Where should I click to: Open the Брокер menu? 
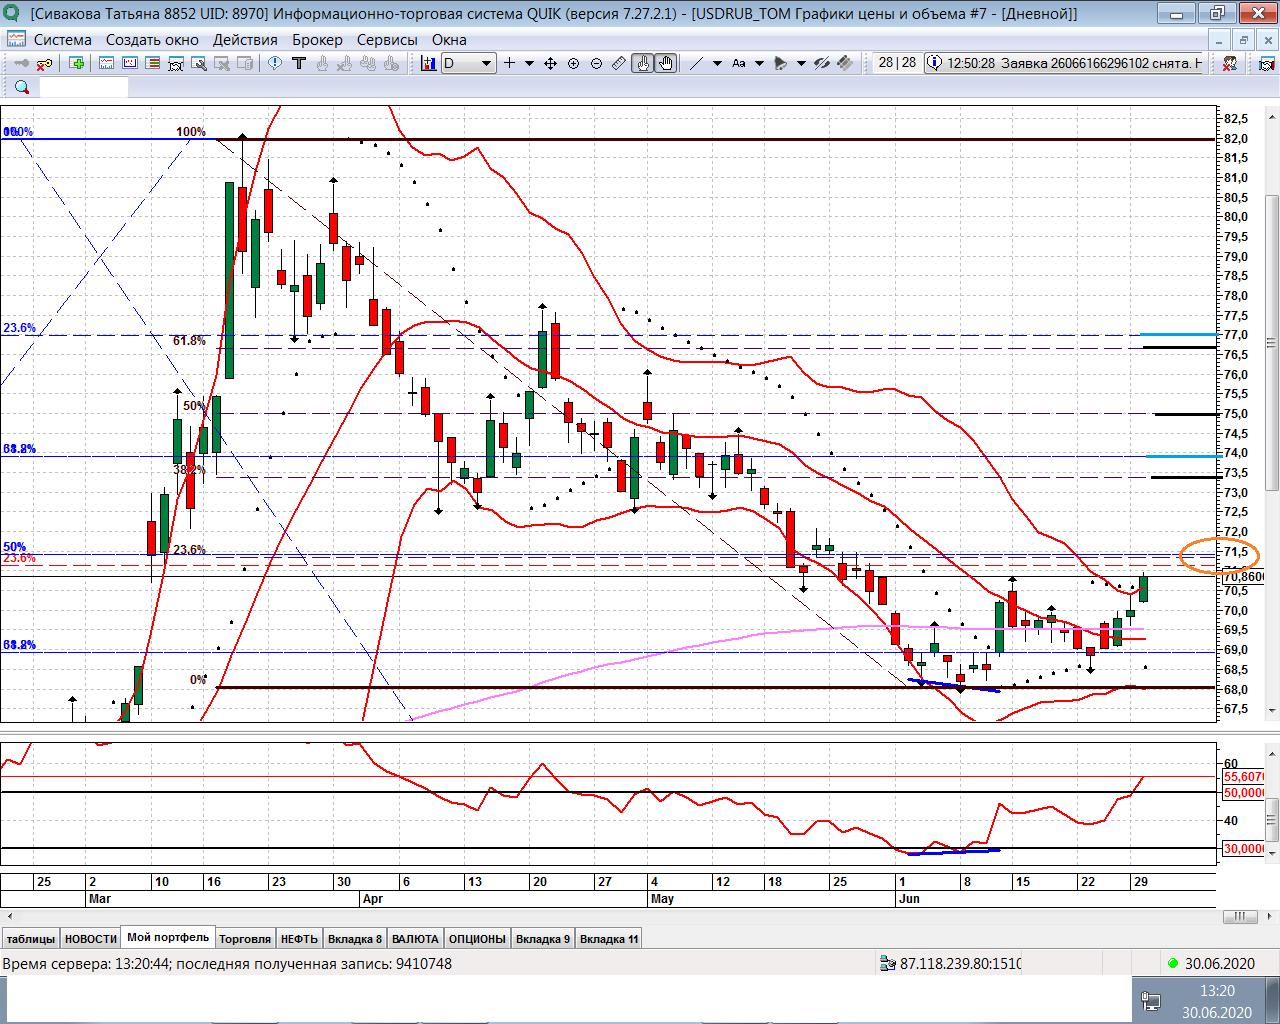(x=317, y=40)
